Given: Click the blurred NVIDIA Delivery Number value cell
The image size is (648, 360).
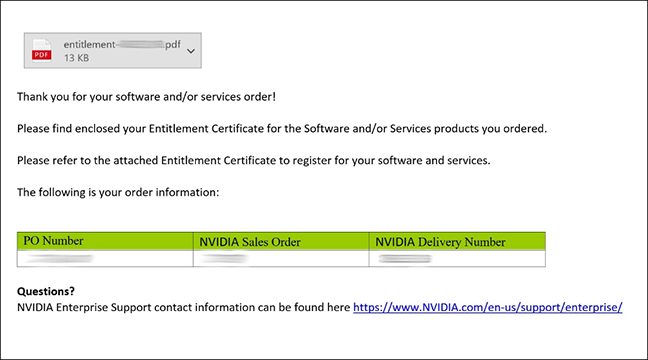Looking at the screenshot, I should point(457,259).
